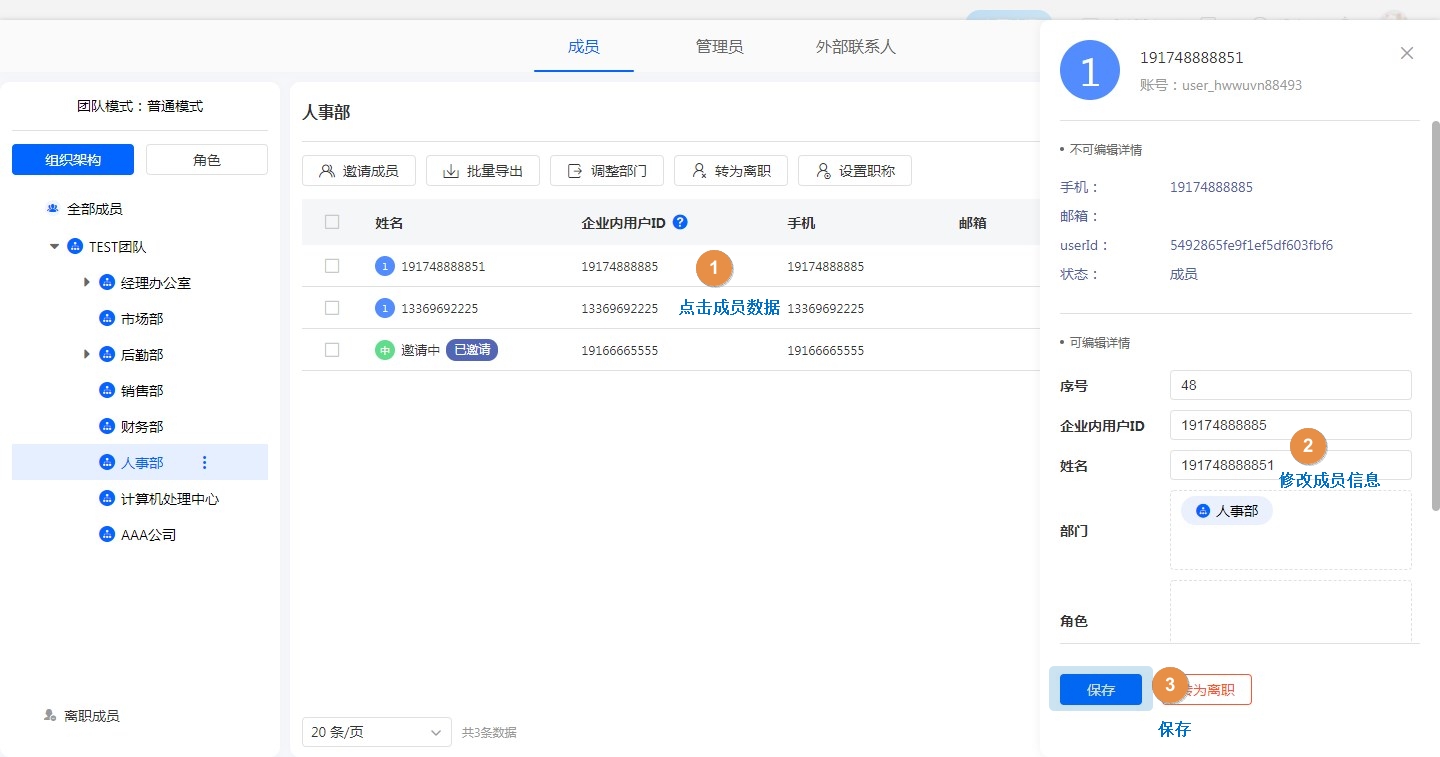
Task: Click the AAA公司 department icon
Action: point(107,534)
